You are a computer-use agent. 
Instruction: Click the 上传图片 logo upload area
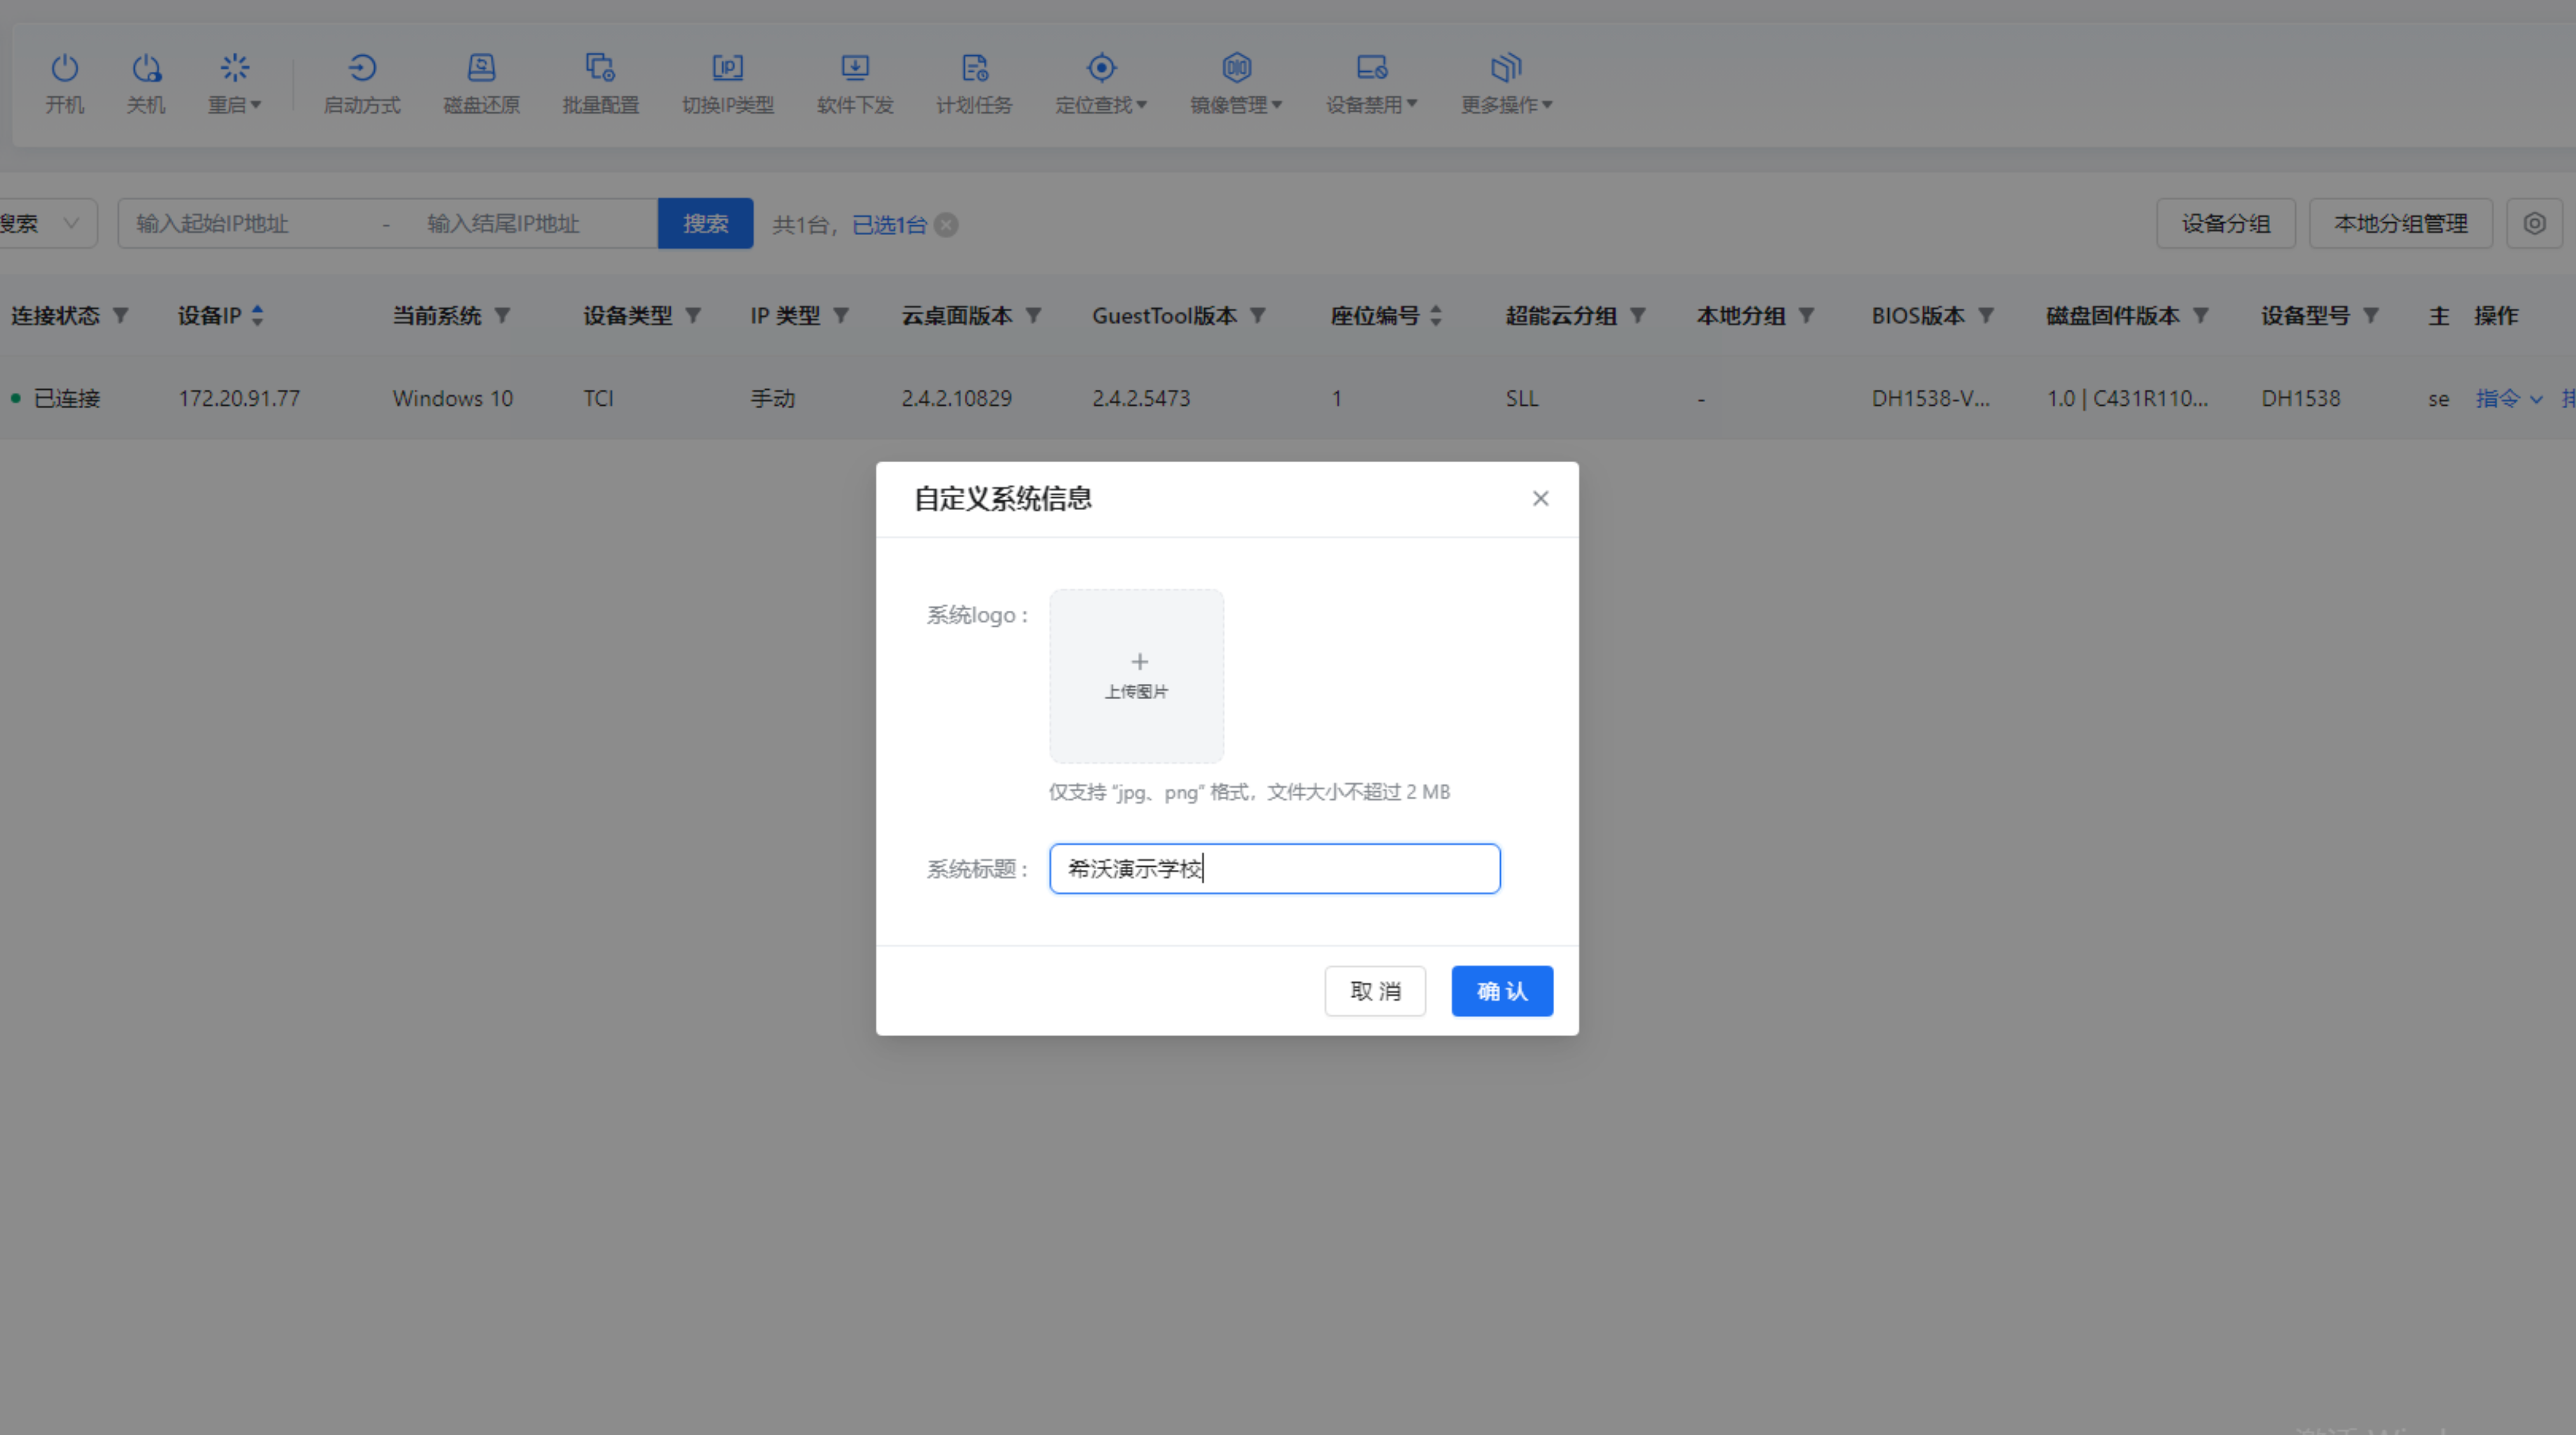click(x=1136, y=676)
